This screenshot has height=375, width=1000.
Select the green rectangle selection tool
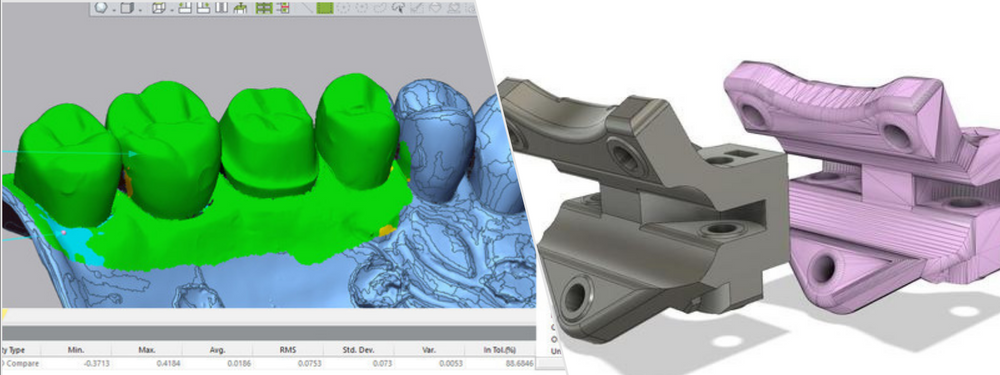(325, 8)
